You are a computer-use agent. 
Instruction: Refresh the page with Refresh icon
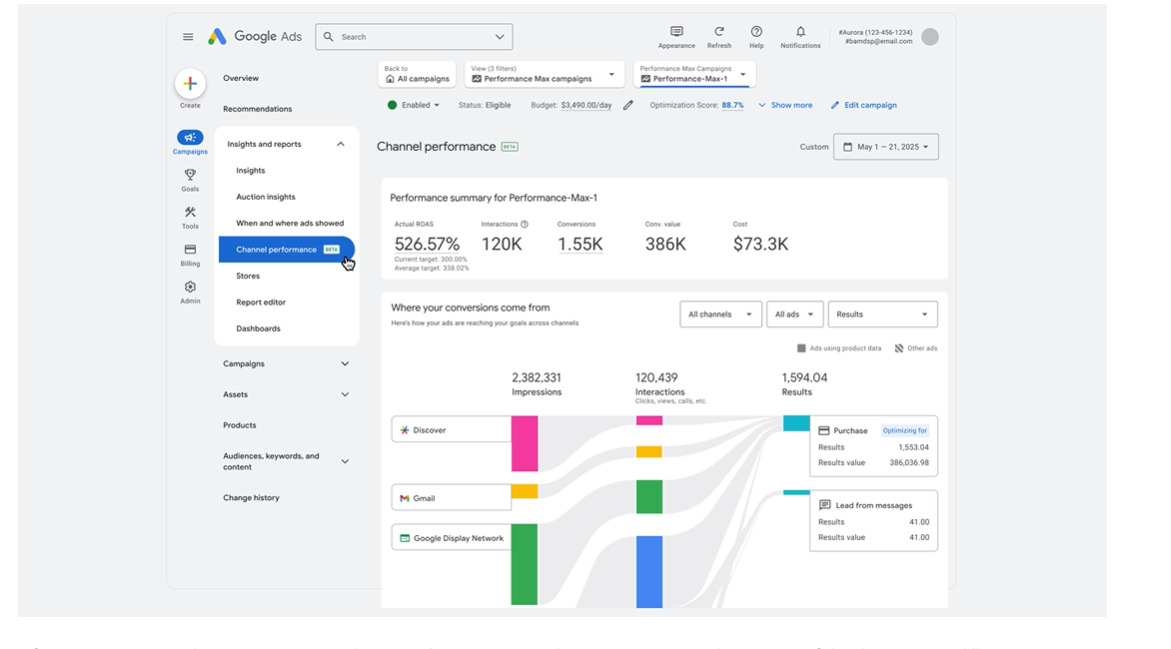(x=719, y=31)
